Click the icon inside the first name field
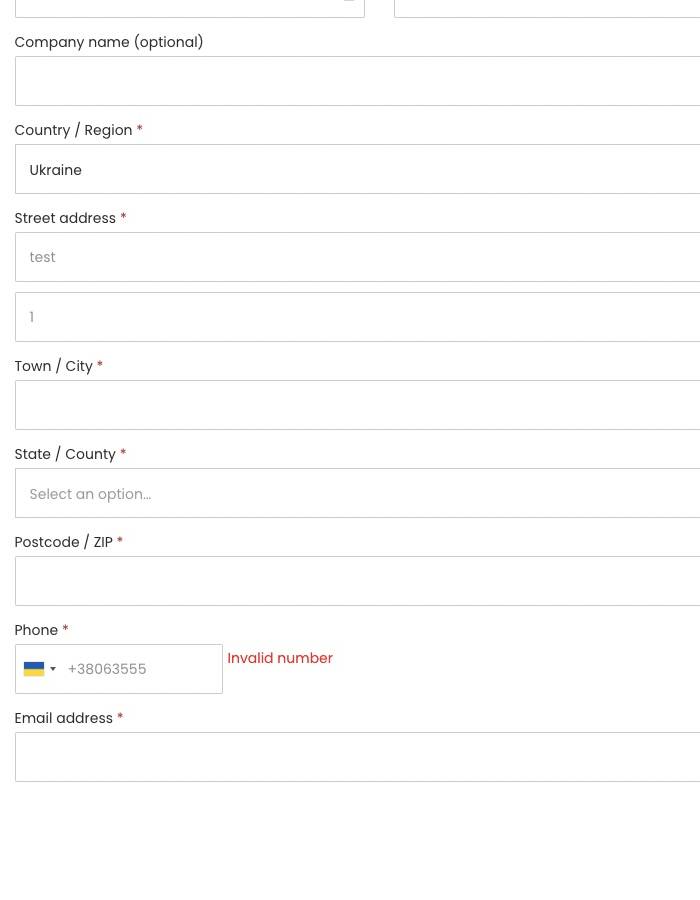Screen dimensions: 700x900 pyautogui.click(x=348, y=3)
